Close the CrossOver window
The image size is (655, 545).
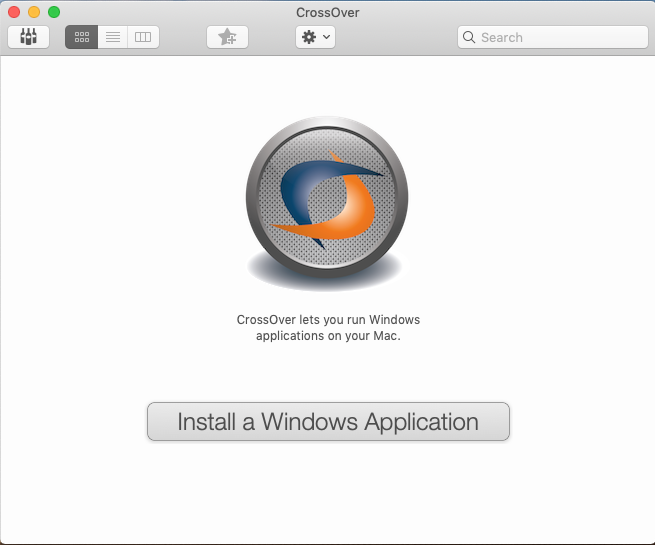coord(14,12)
